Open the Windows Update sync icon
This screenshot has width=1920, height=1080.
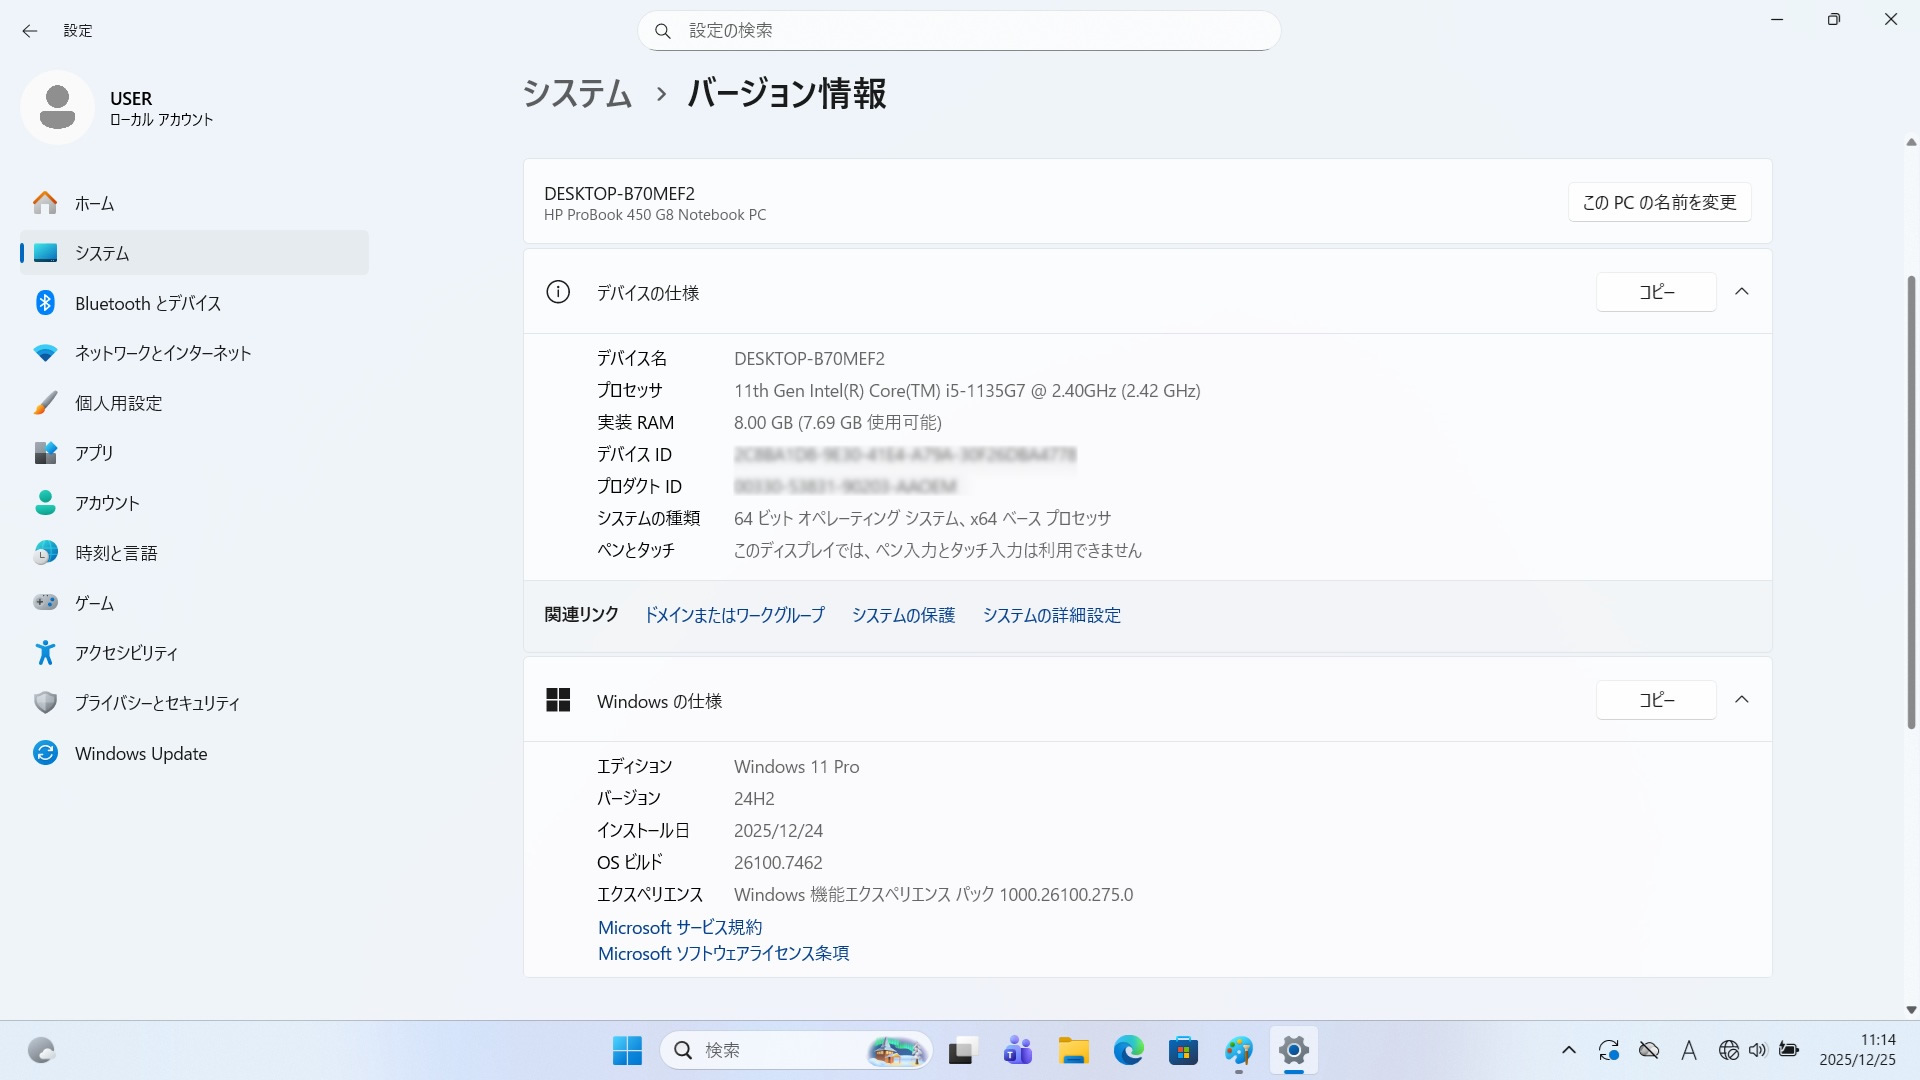pos(45,753)
